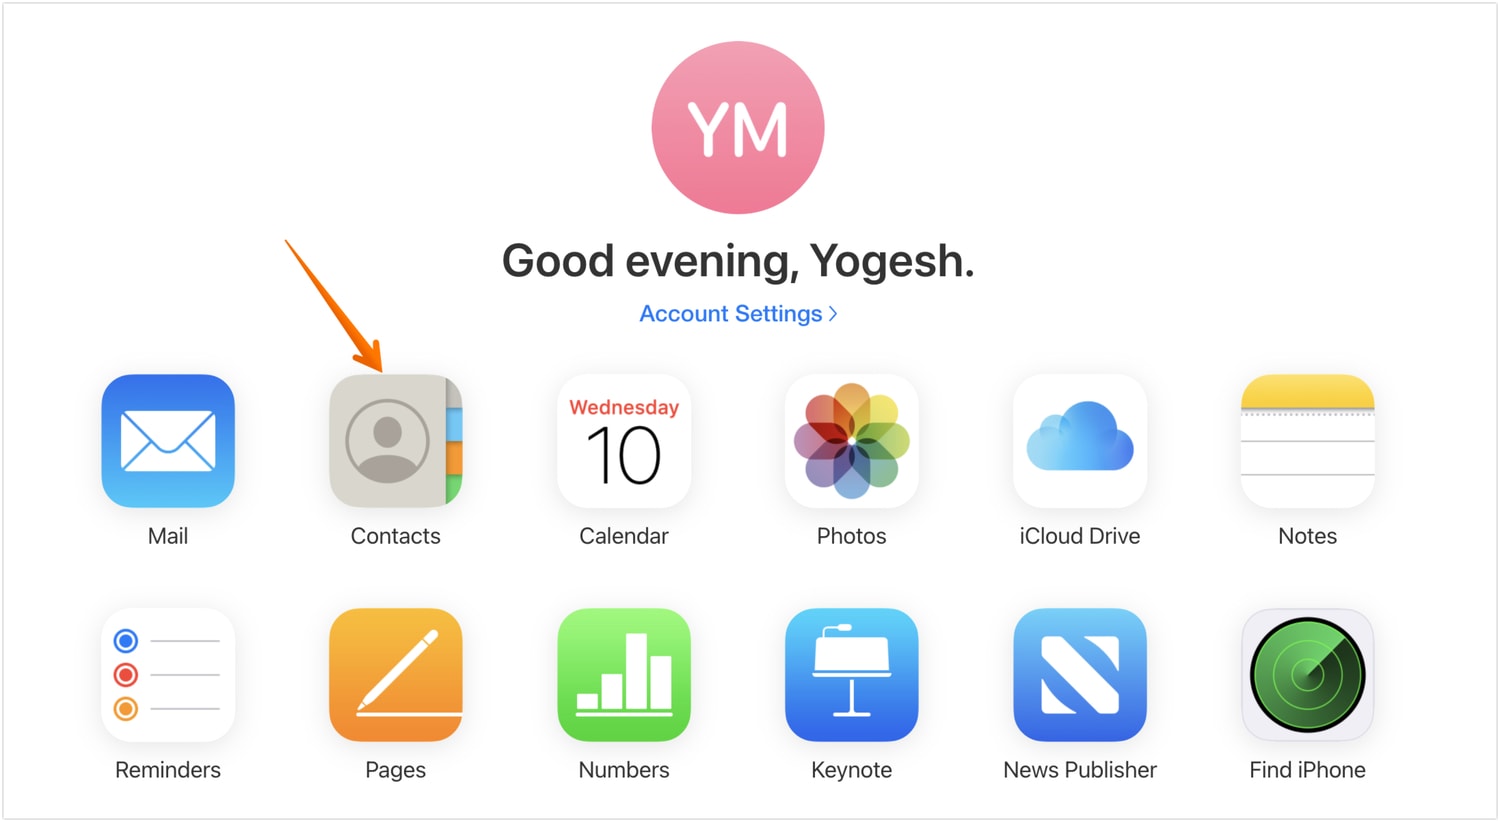Open the News Publisher icon
The width and height of the screenshot is (1500, 822).
pos(1080,675)
